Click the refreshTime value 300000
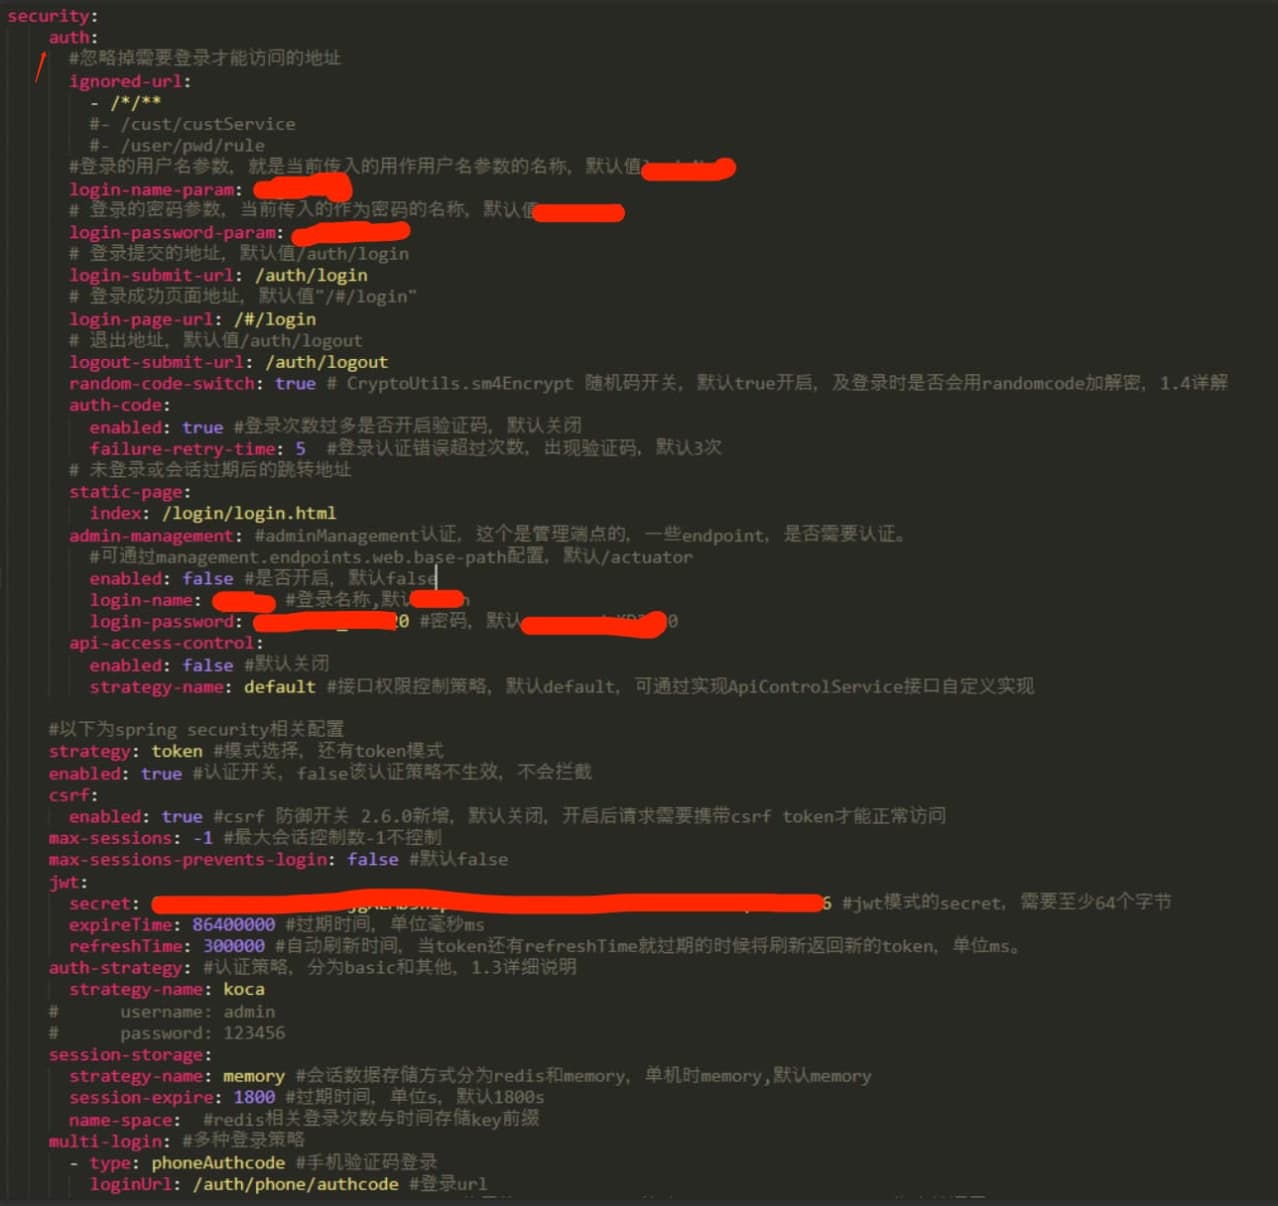This screenshot has width=1278, height=1206. (233, 946)
